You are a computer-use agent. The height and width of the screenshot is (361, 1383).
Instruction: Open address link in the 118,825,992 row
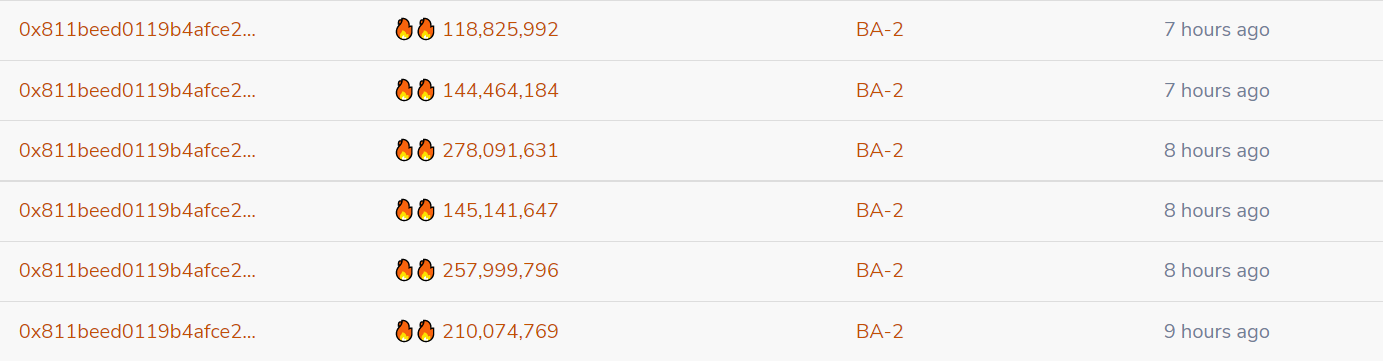pos(137,30)
